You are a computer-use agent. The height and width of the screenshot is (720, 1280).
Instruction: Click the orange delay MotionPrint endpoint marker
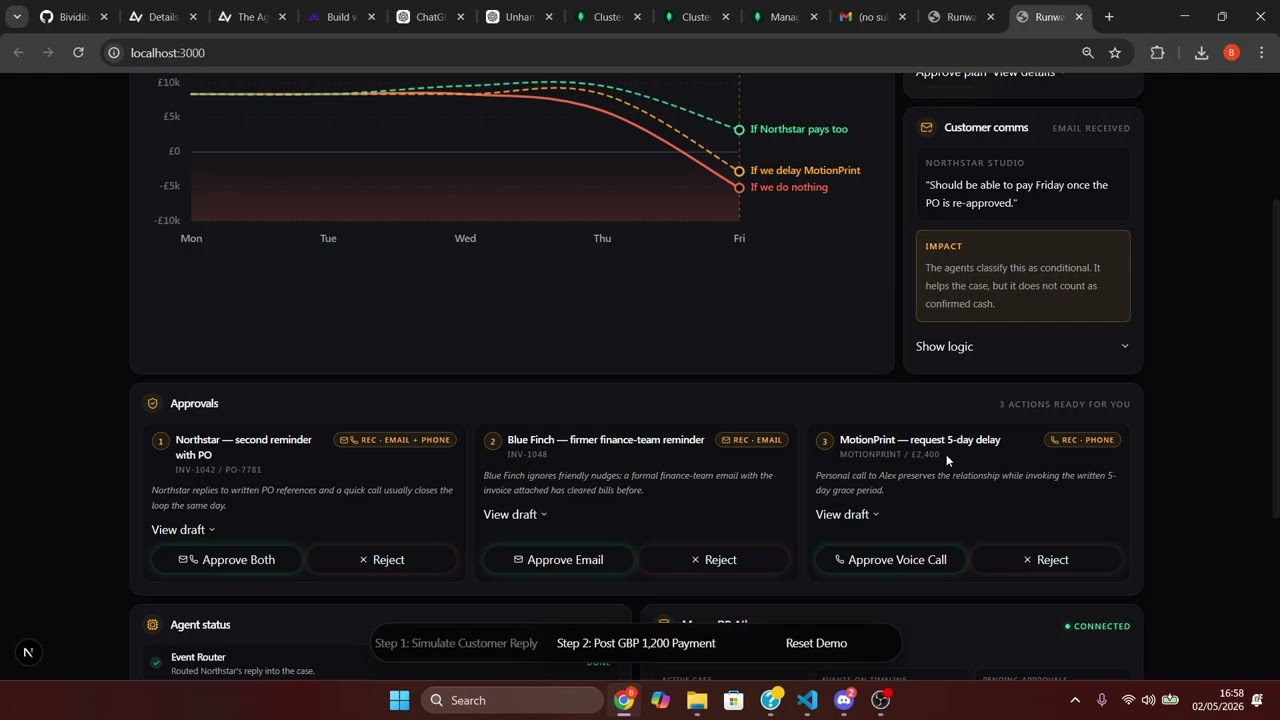coord(739,171)
